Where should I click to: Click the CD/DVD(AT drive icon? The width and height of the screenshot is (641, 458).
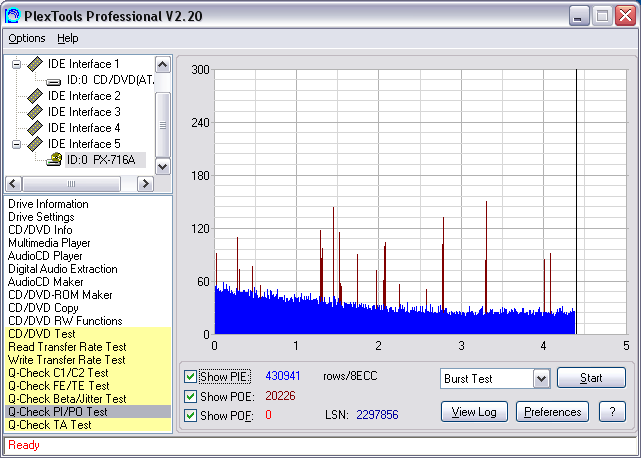[x=54, y=81]
